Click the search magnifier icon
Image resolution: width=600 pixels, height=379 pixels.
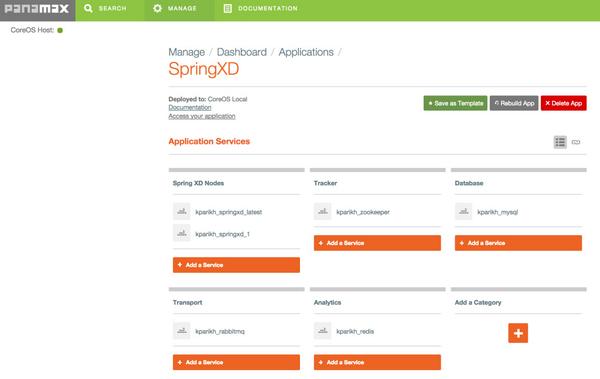(88, 8)
